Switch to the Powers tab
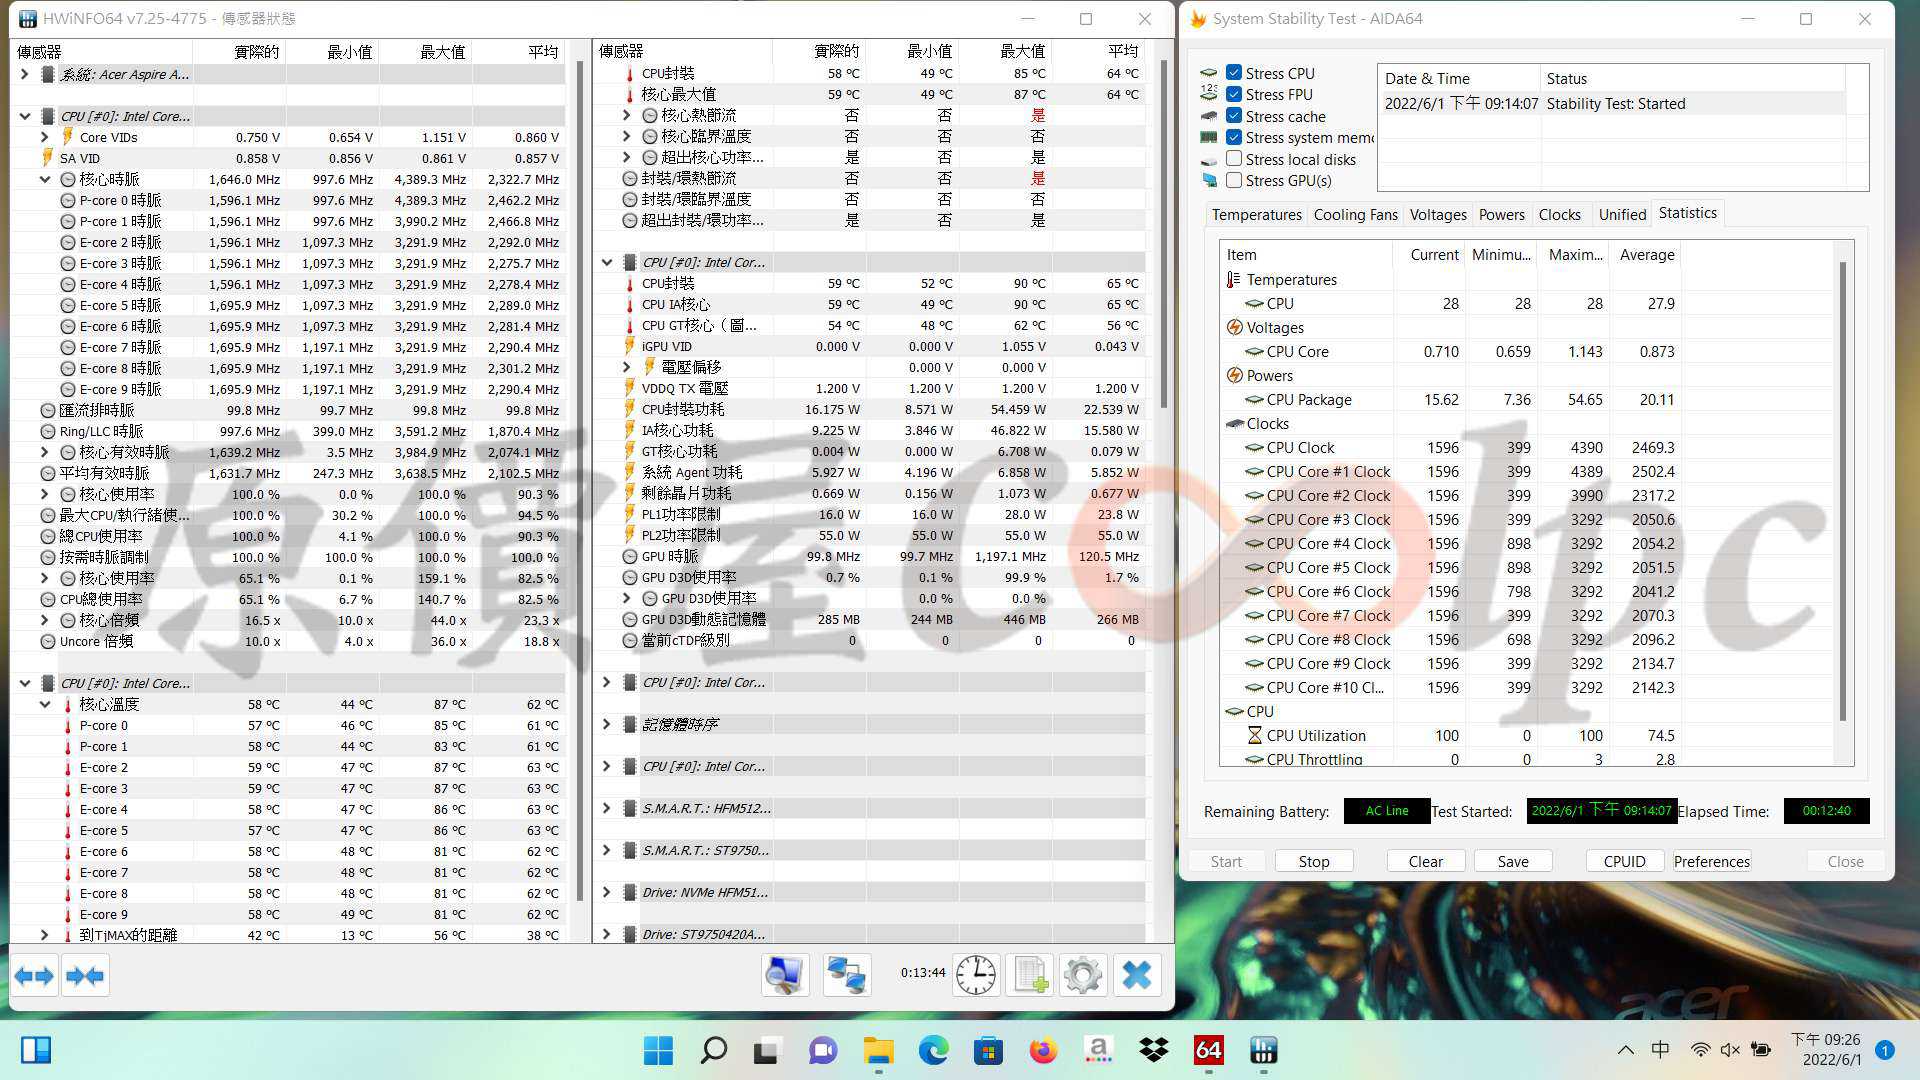This screenshot has width=1920, height=1080. [1501, 214]
